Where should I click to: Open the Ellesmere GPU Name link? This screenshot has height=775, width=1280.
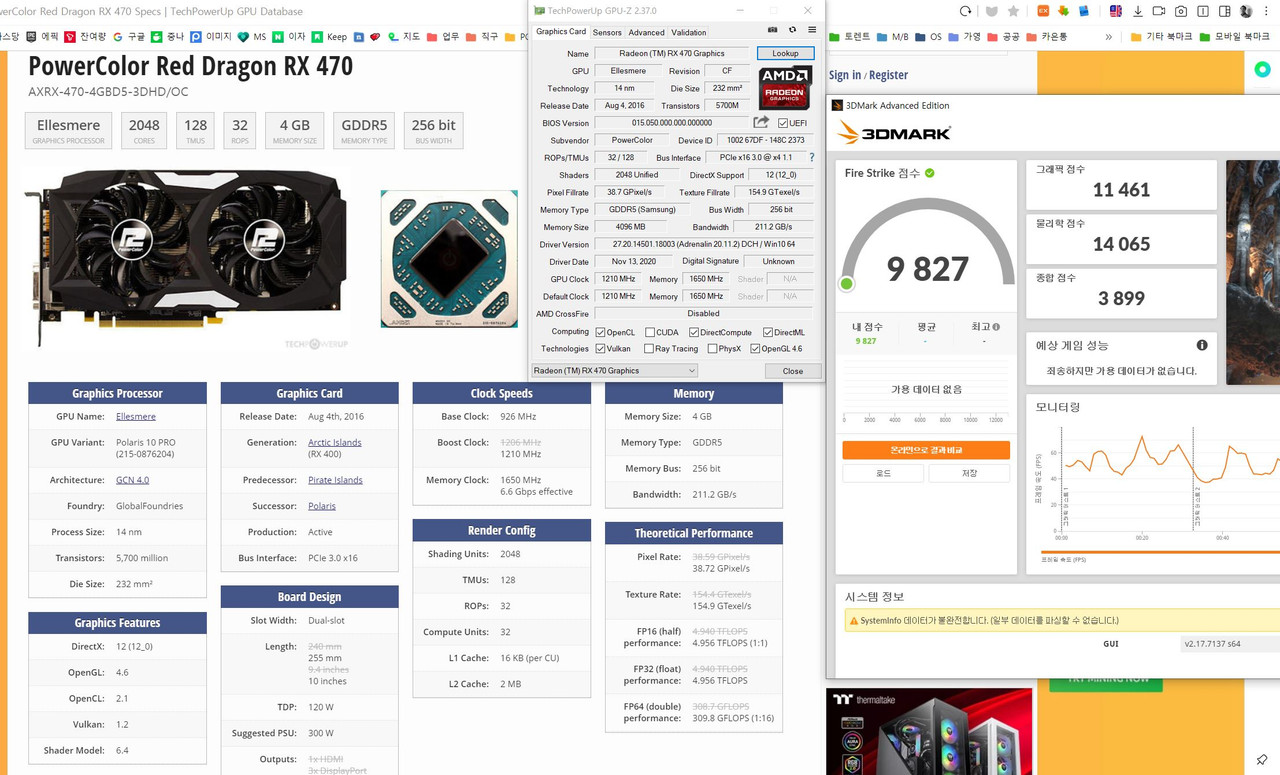pyautogui.click(x=136, y=416)
